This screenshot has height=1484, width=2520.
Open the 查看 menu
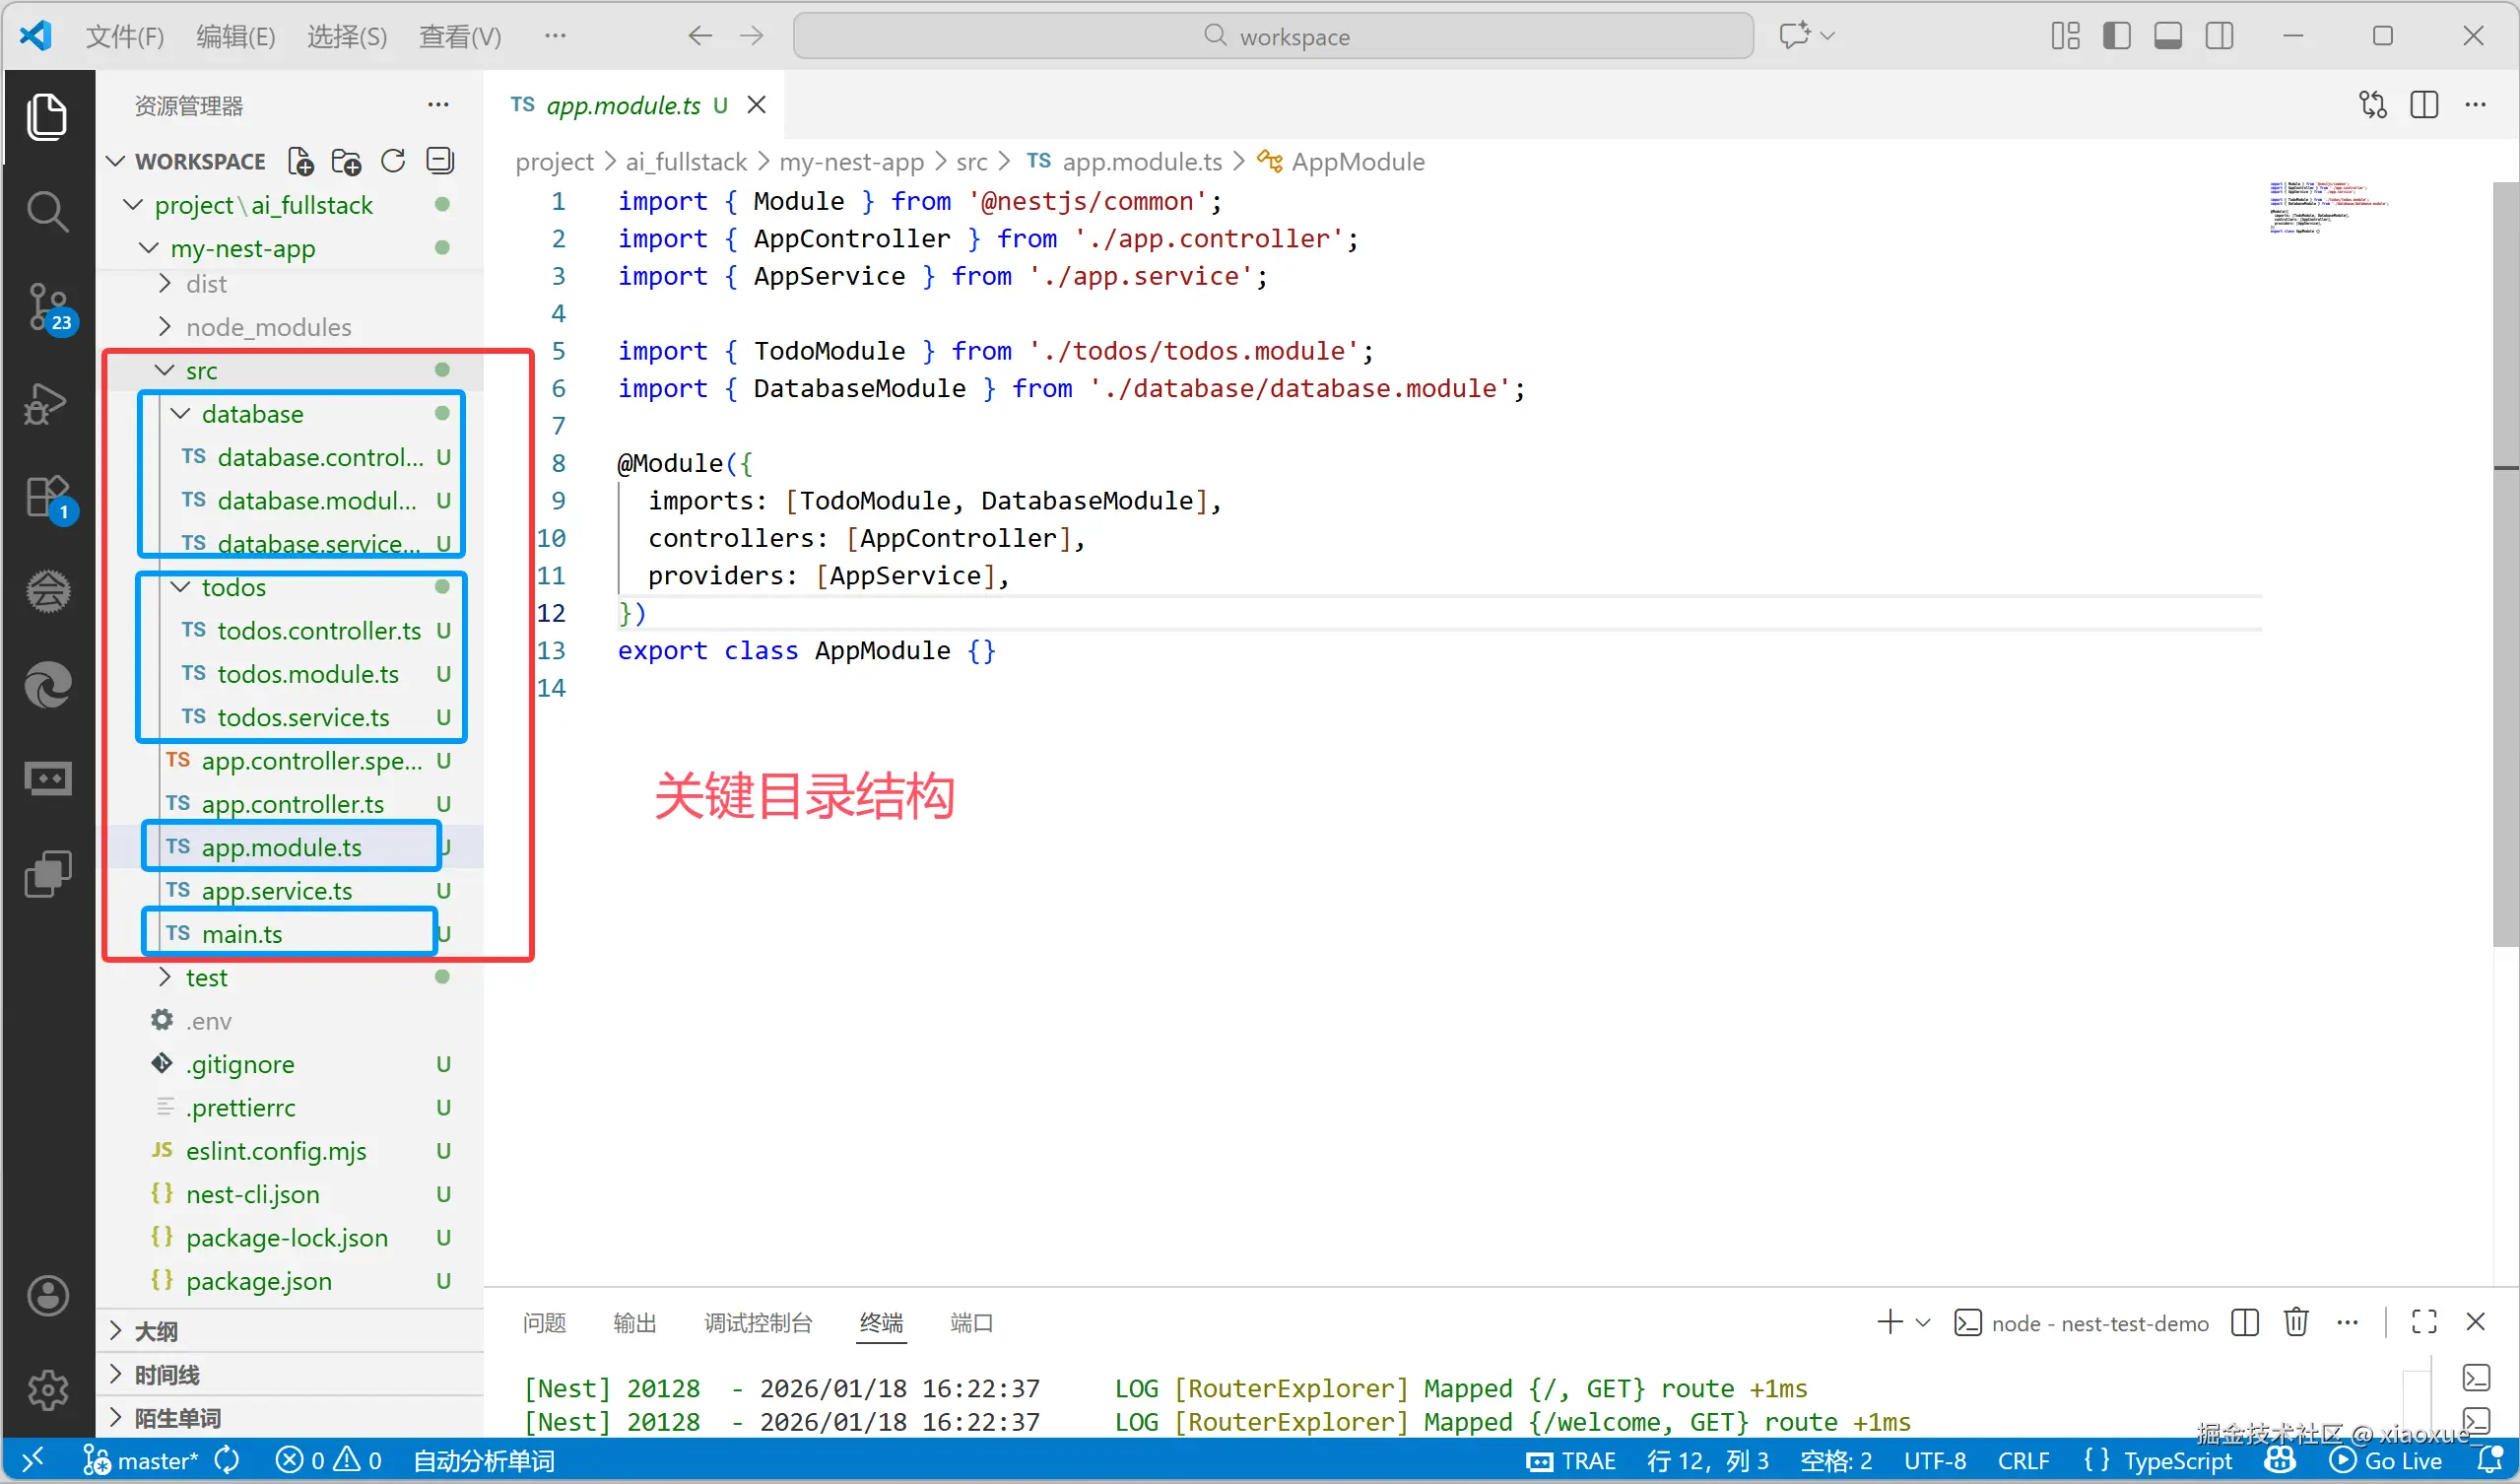point(458,36)
